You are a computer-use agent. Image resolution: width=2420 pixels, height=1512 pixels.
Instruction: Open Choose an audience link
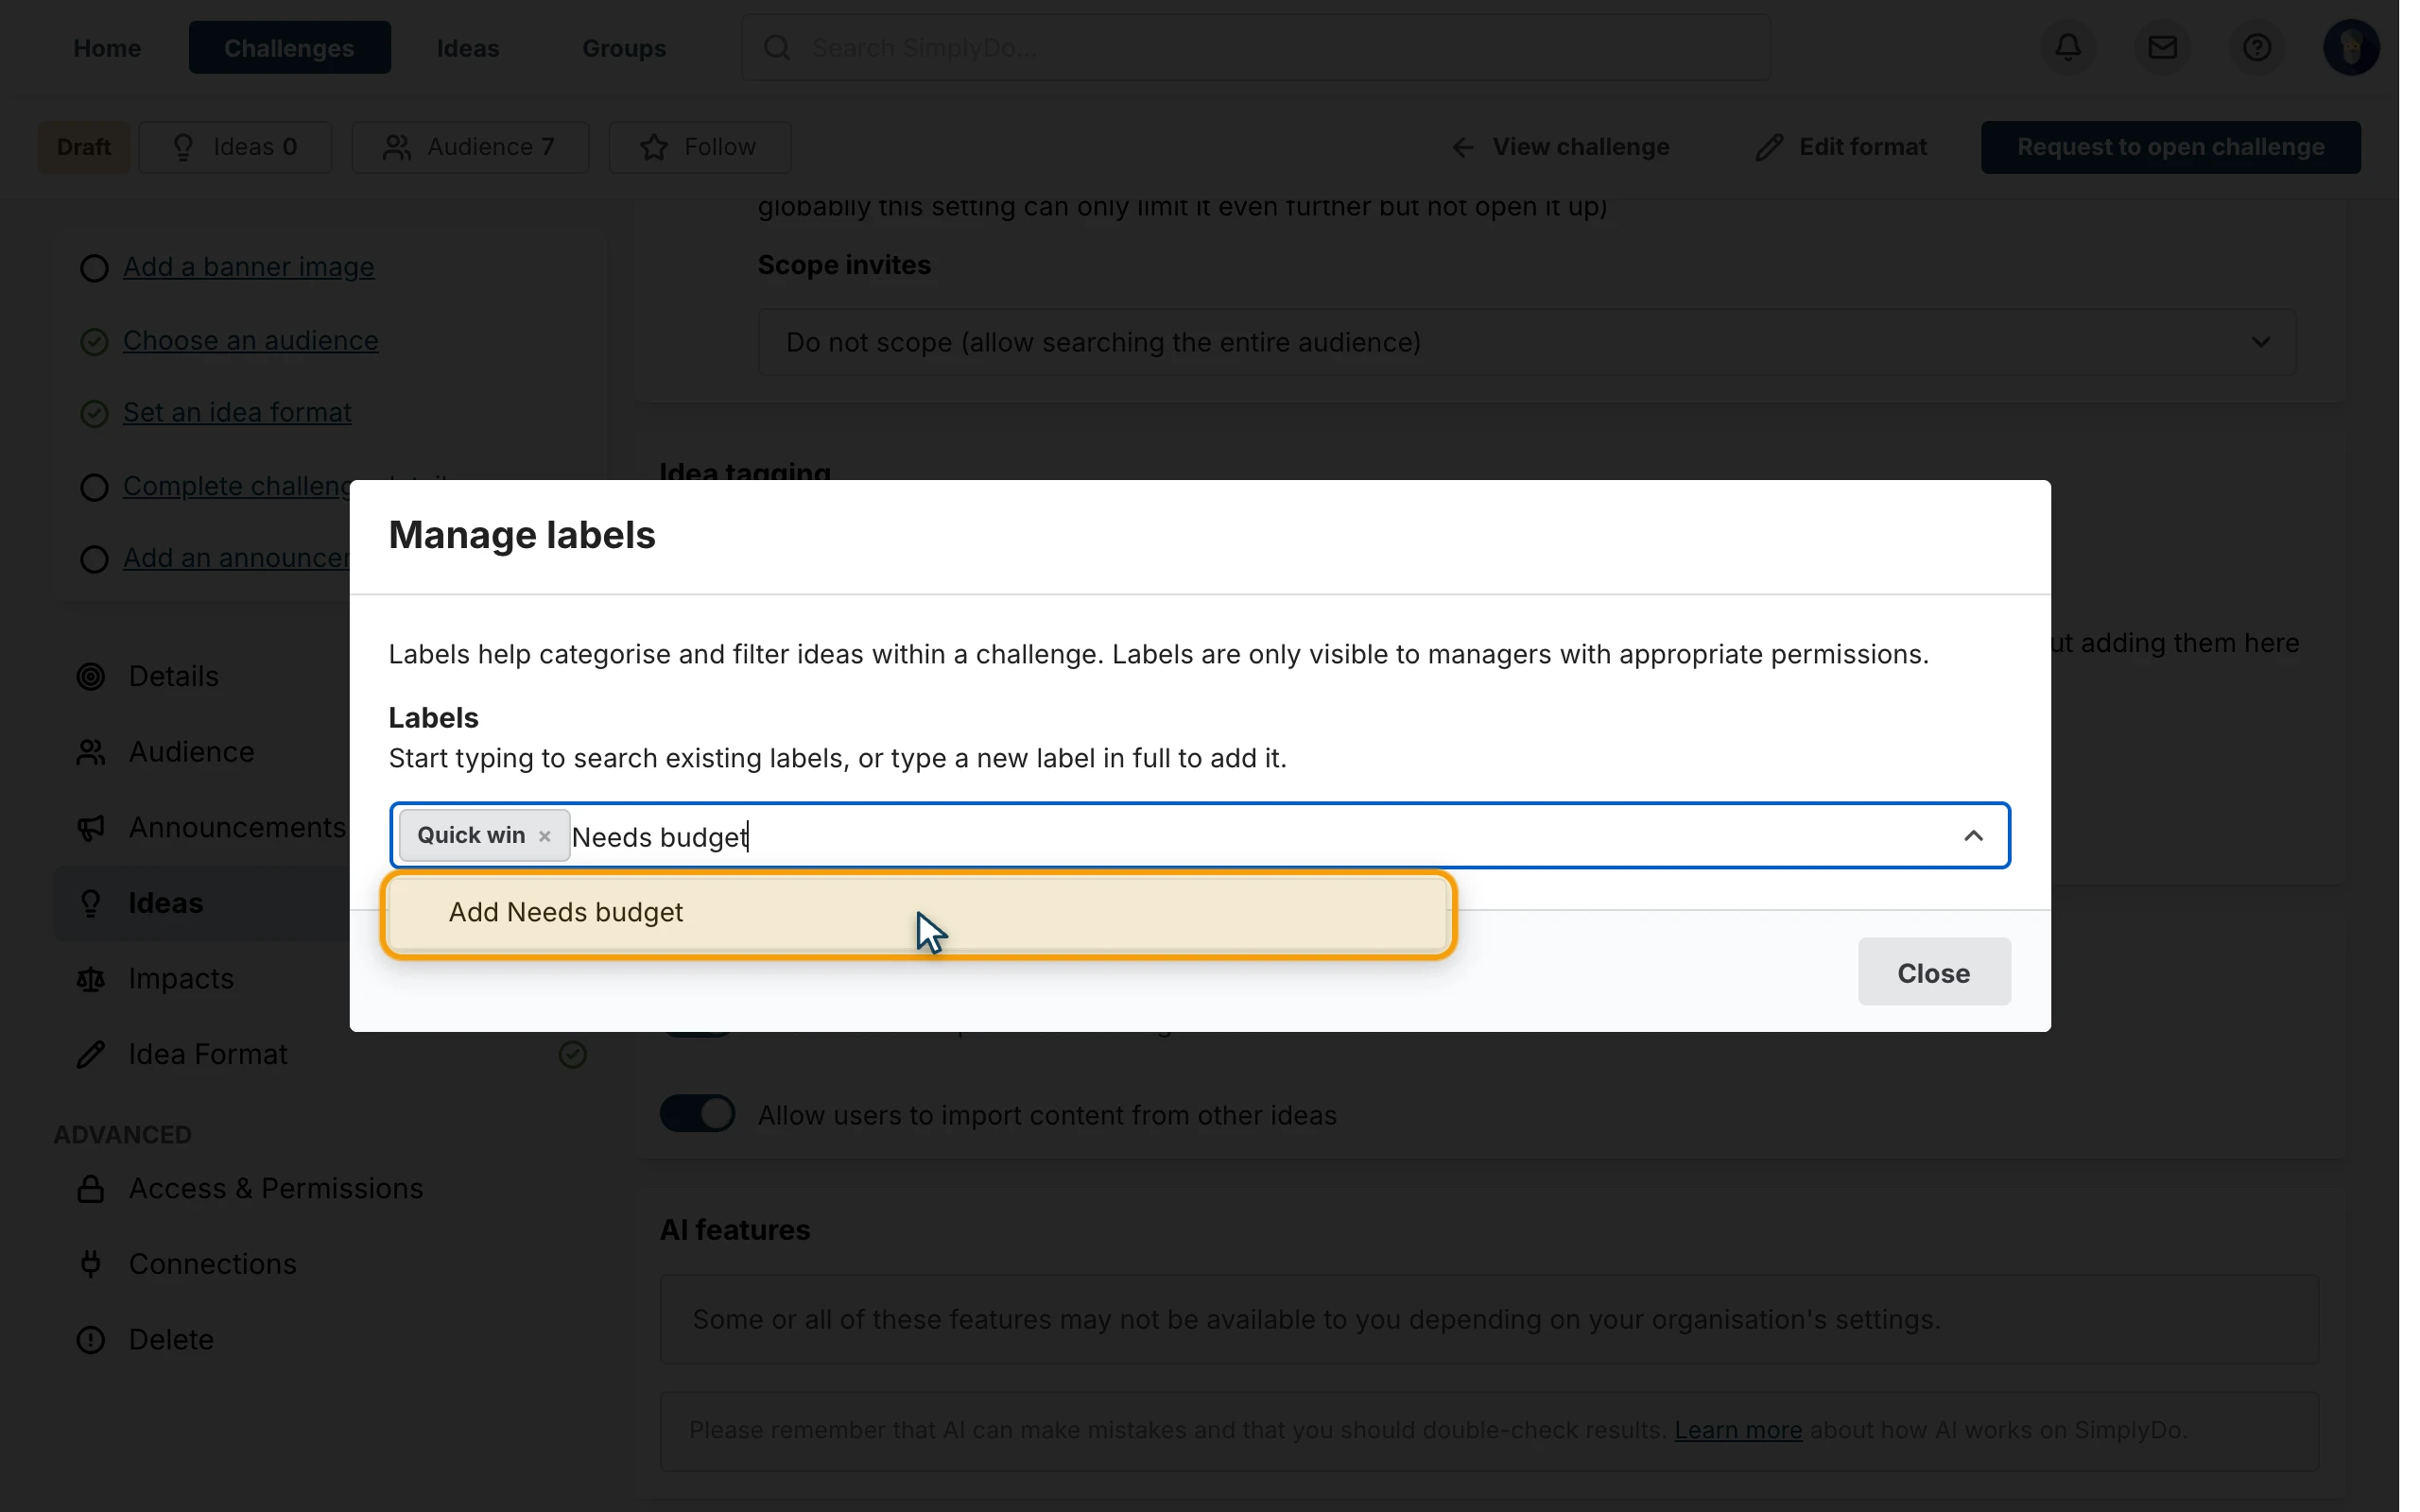click(250, 340)
